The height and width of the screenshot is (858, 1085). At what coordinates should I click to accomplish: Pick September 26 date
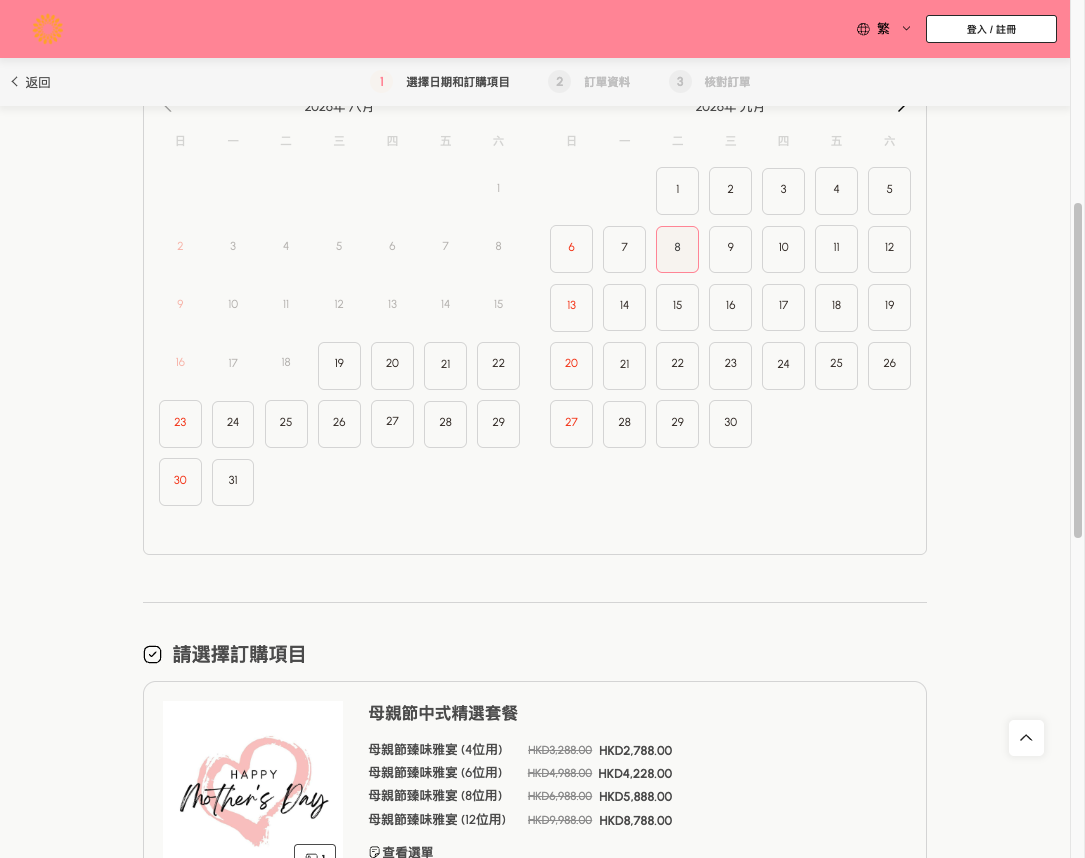[x=889, y=365]
